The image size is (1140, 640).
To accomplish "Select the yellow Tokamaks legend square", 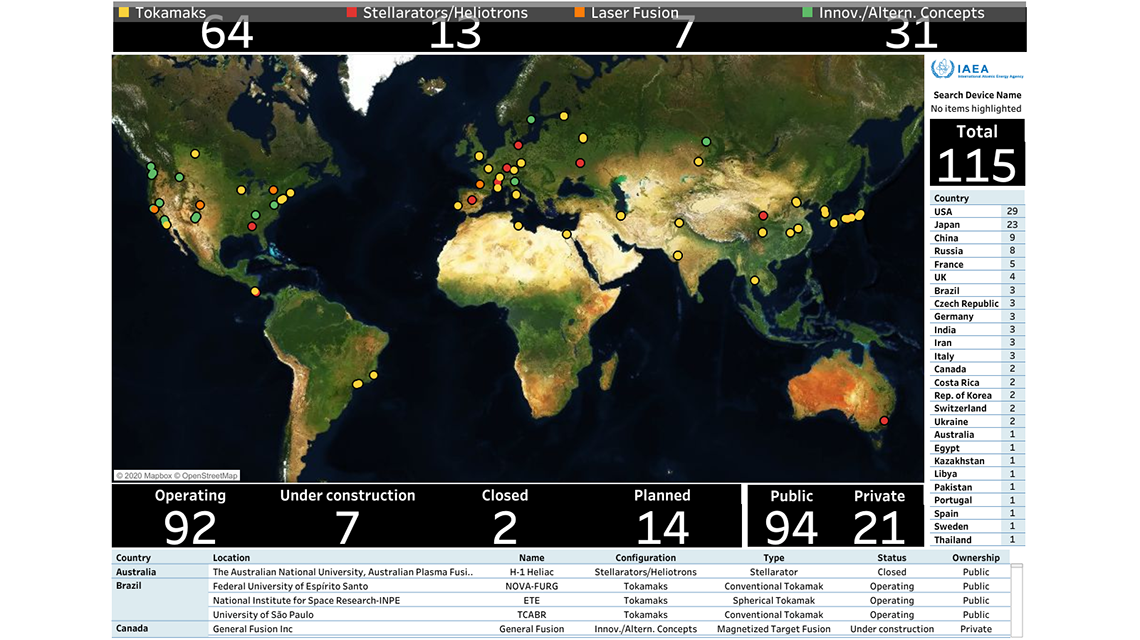I will [122, 13].
